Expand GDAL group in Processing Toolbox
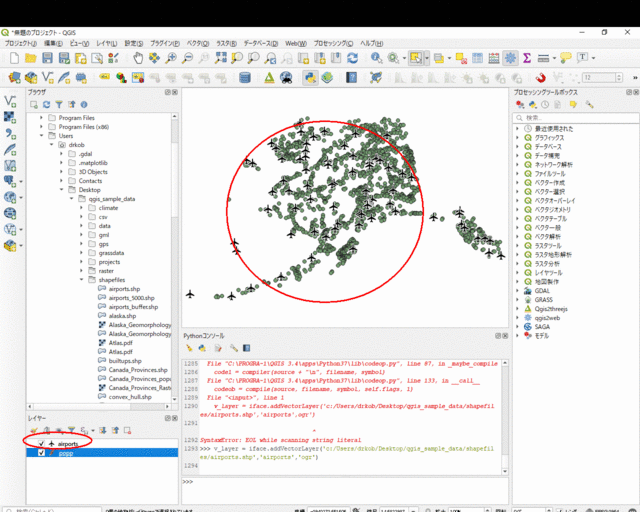640x512 pixels. pos(518,291)
